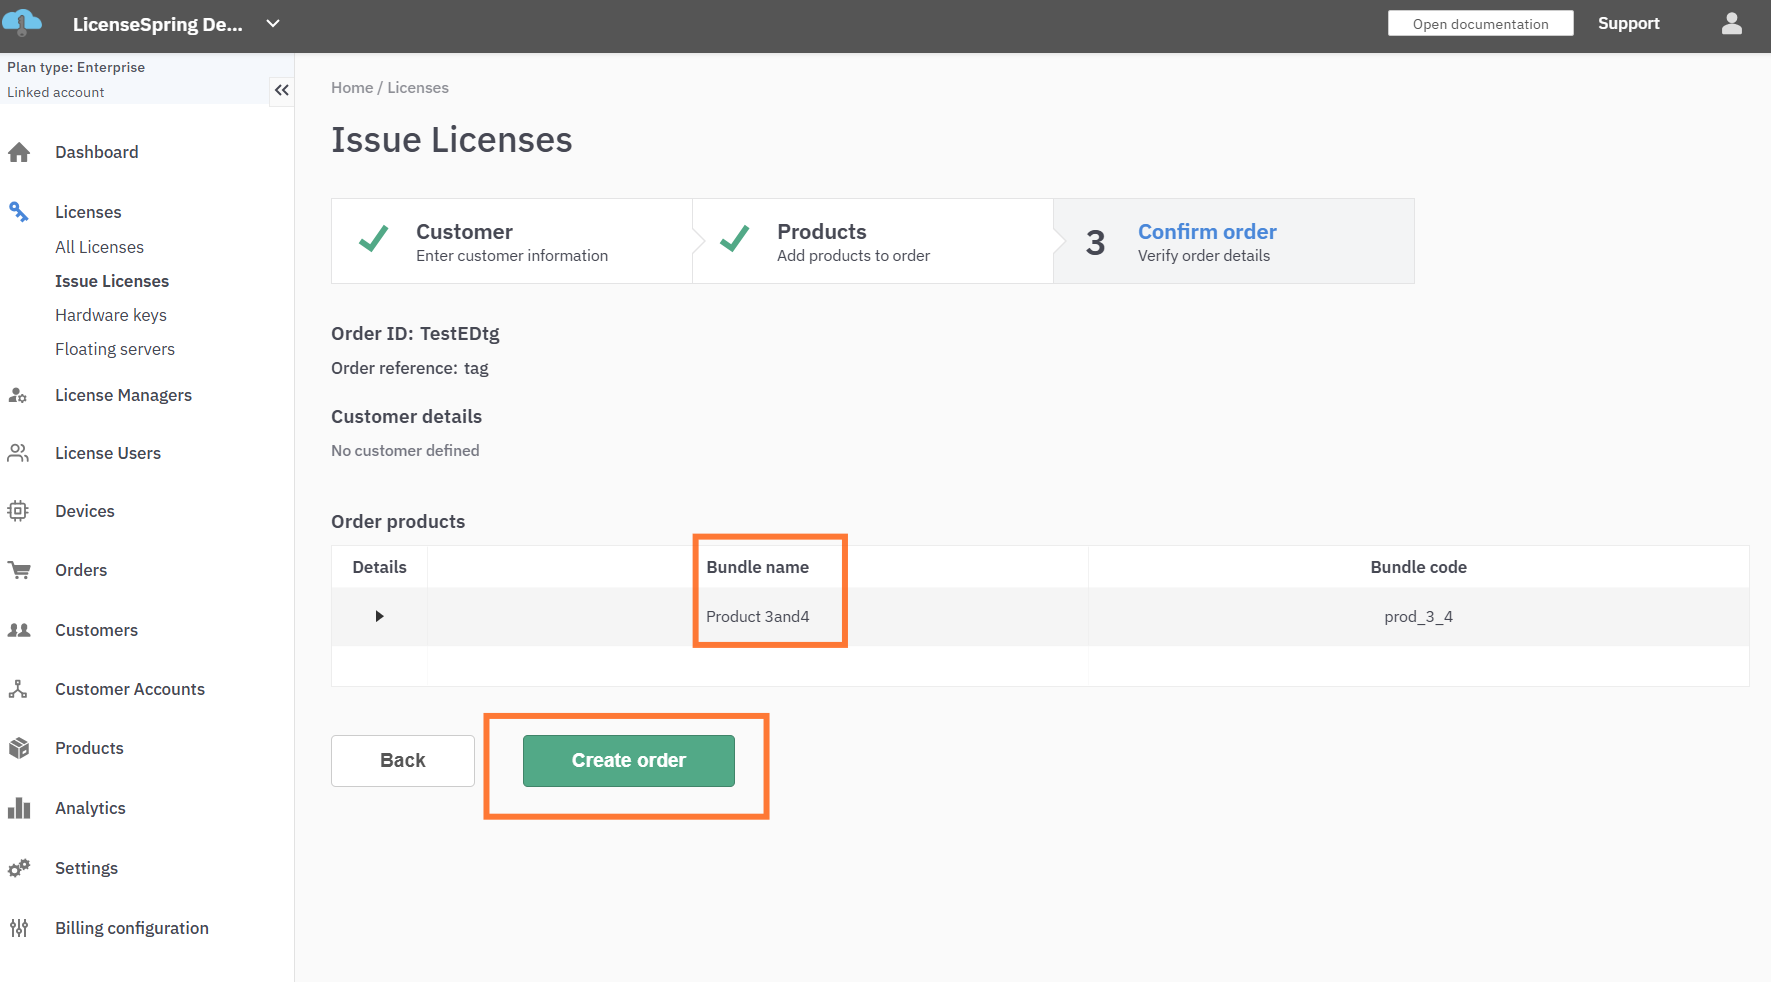This screenshot has height=982, width=1771.
Task: Click the Licenses key icon
Action: pos(18,211)
